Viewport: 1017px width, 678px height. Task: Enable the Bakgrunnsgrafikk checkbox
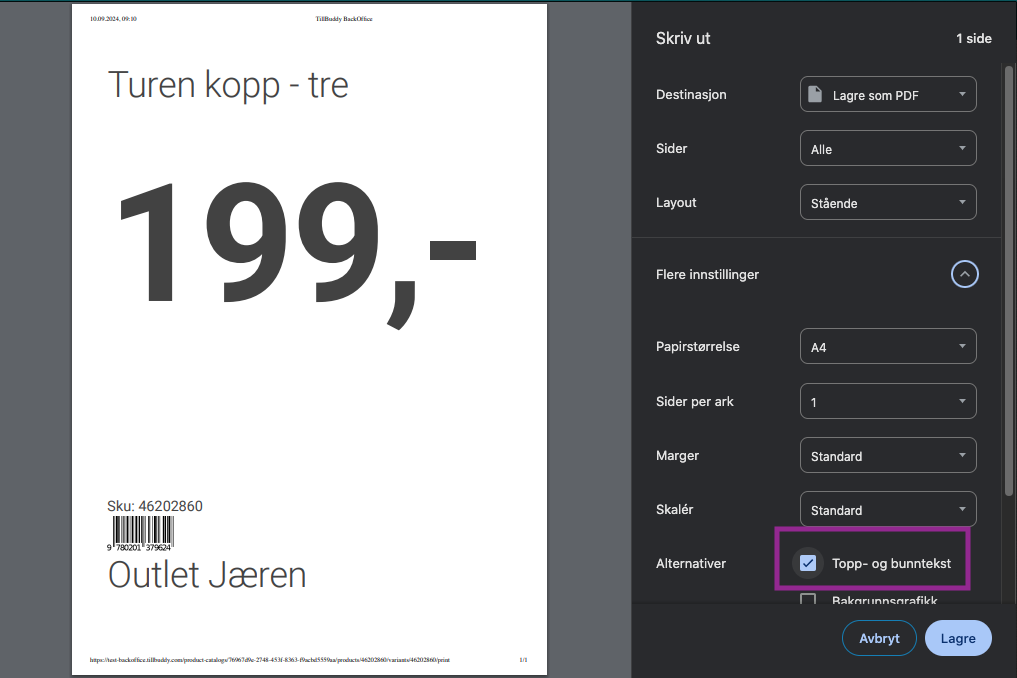pyautogui.click(x=808, y=599)
